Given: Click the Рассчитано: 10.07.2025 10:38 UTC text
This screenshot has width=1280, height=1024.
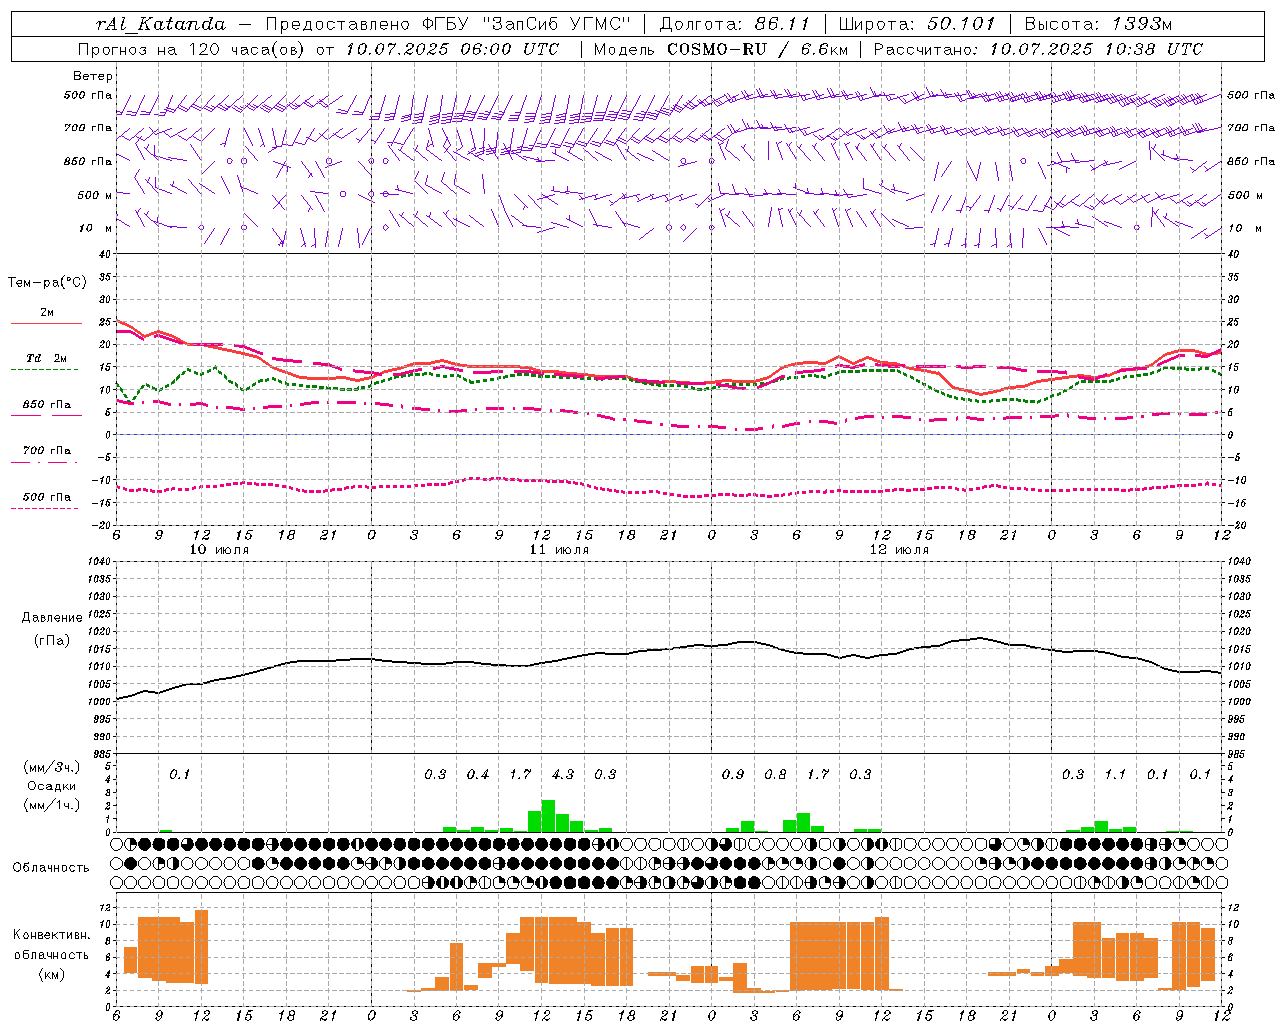Looking at the screenshot, I should coord(1038,49).
